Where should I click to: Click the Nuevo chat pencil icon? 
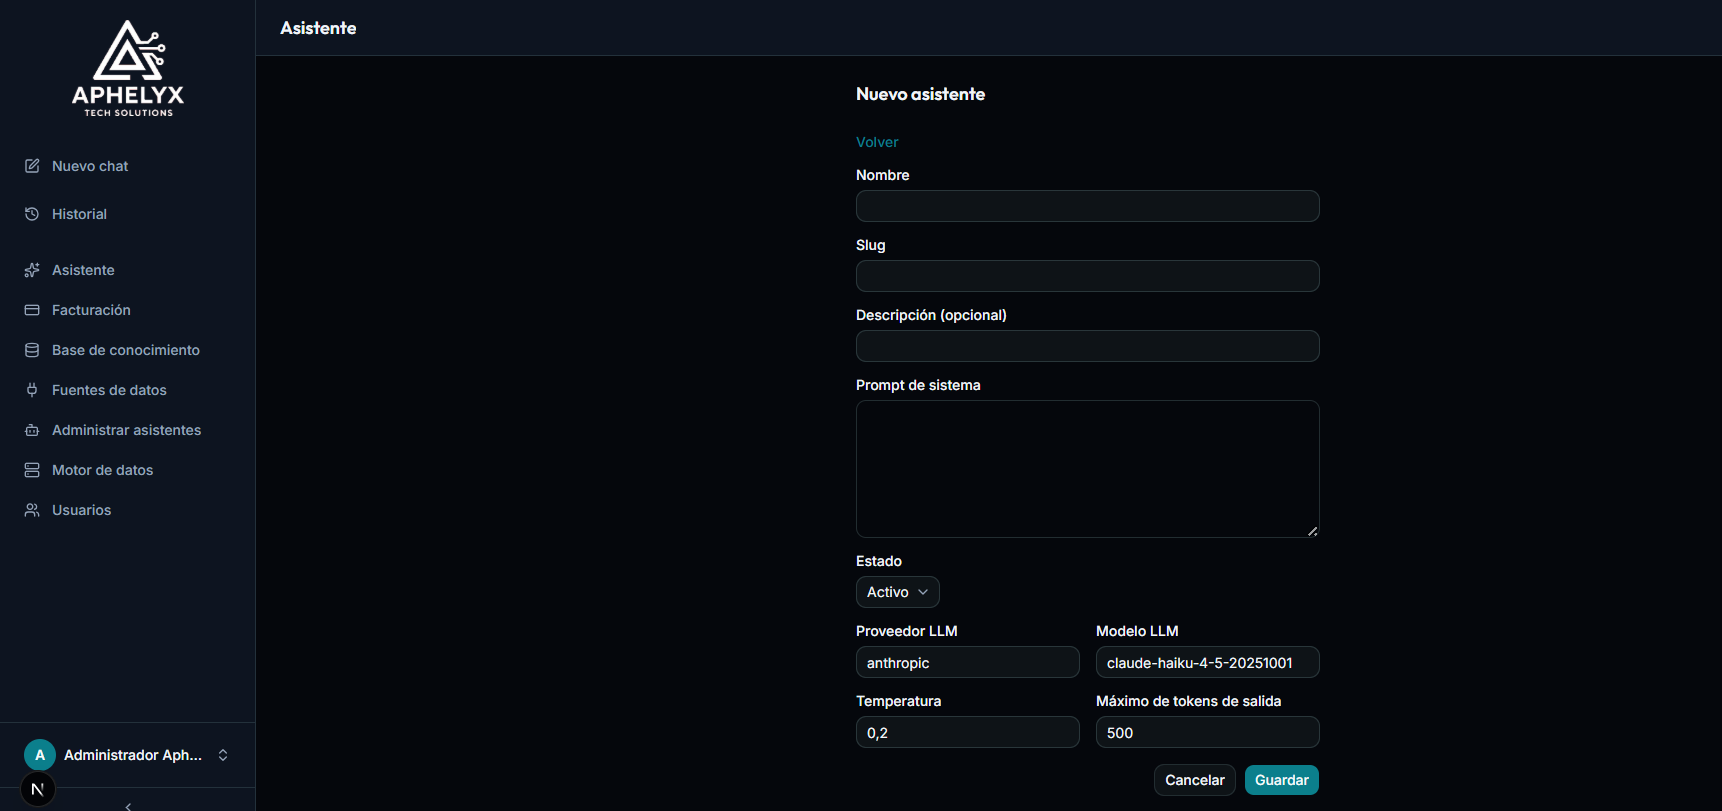(32, 166)
